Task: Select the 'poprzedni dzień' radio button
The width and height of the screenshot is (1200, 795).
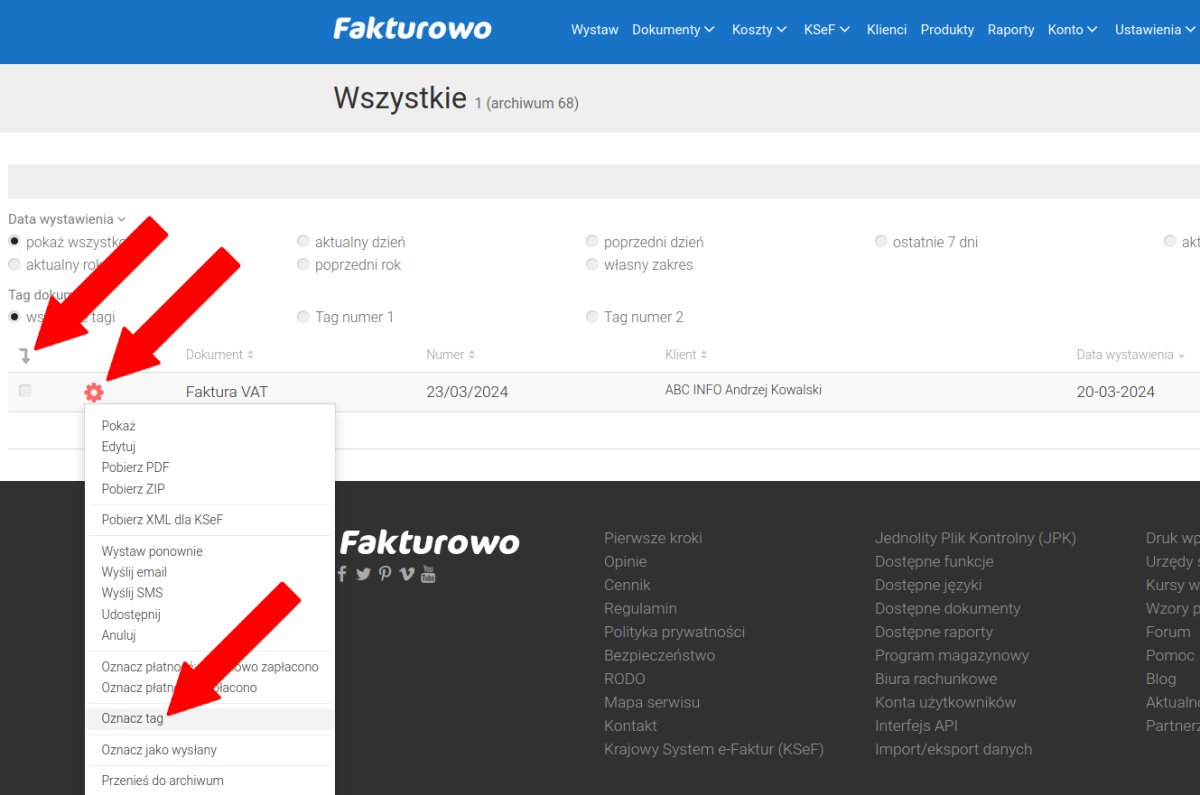Action: pyautogui.click(x=592, y=242)
